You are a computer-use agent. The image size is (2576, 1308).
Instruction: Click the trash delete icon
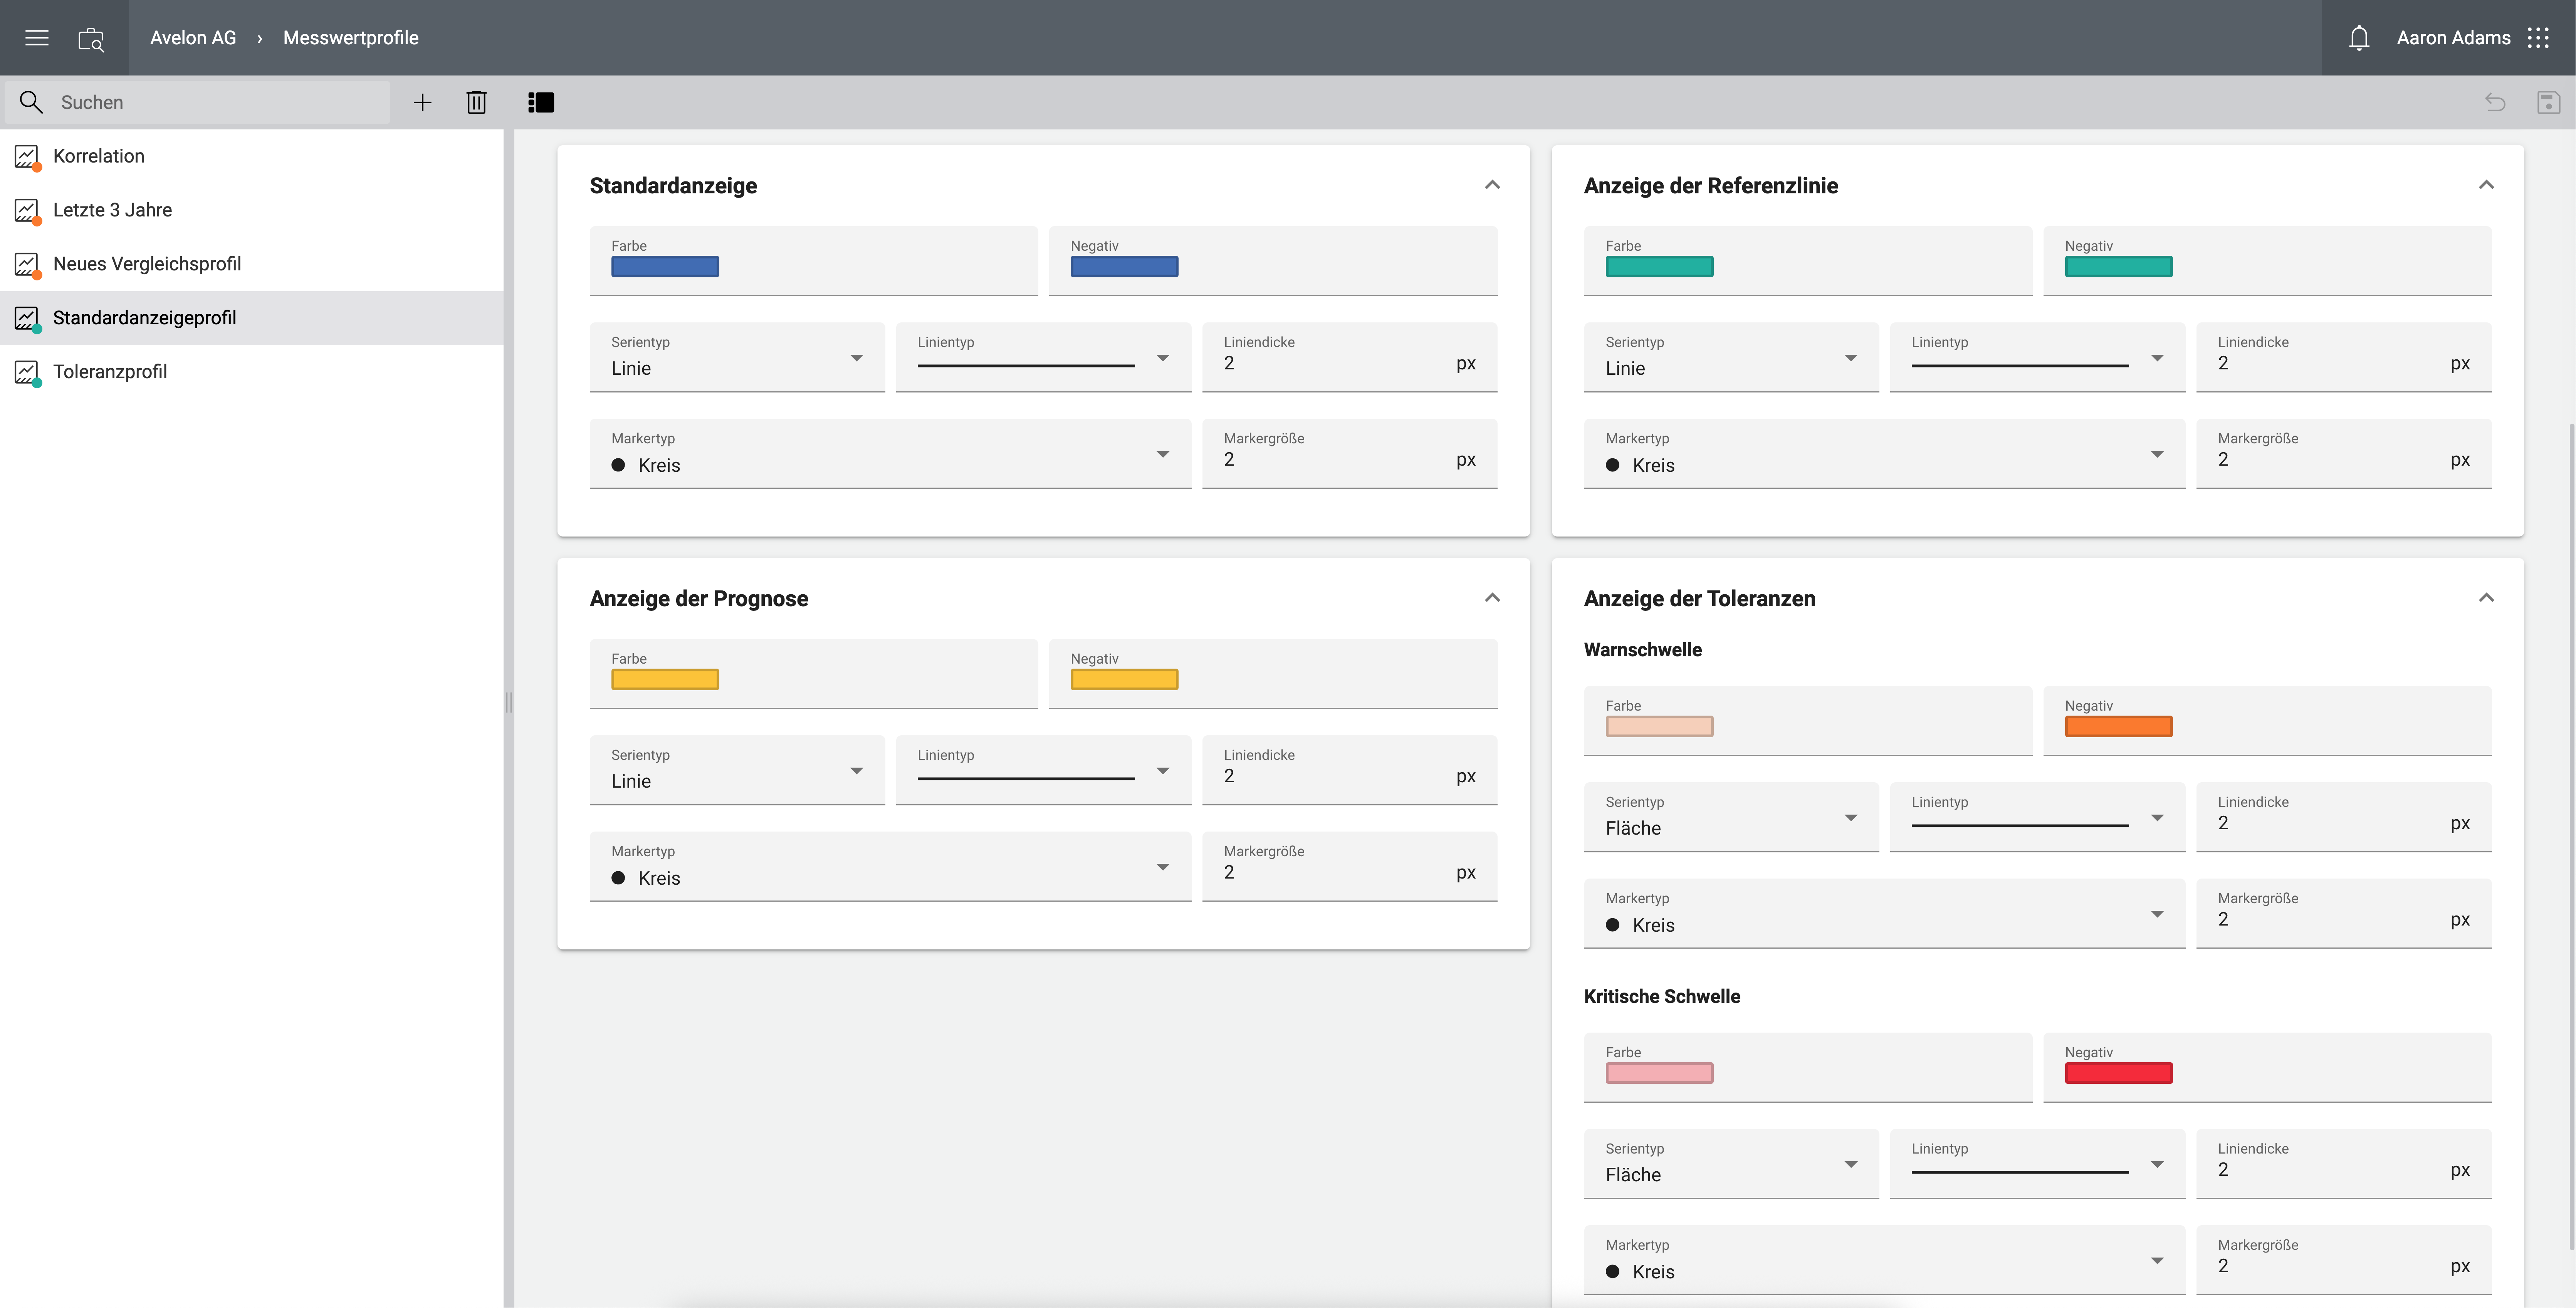(x=476, y=102)
